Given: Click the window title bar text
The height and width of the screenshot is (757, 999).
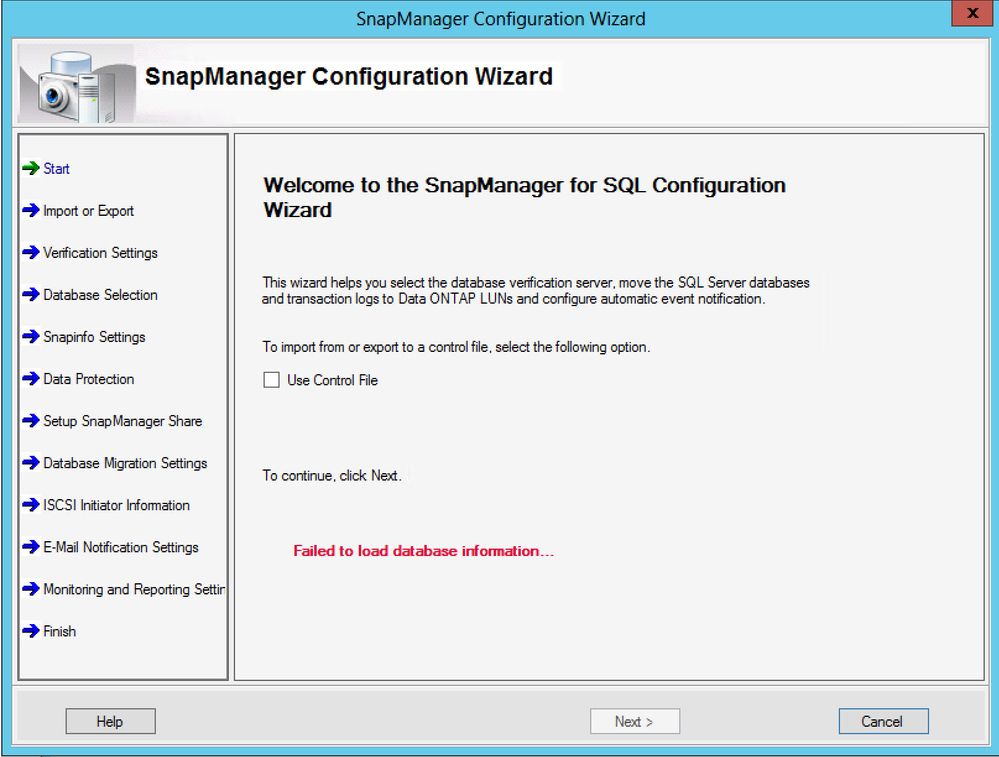Looking at the screenshot, I should coord(500,18).
